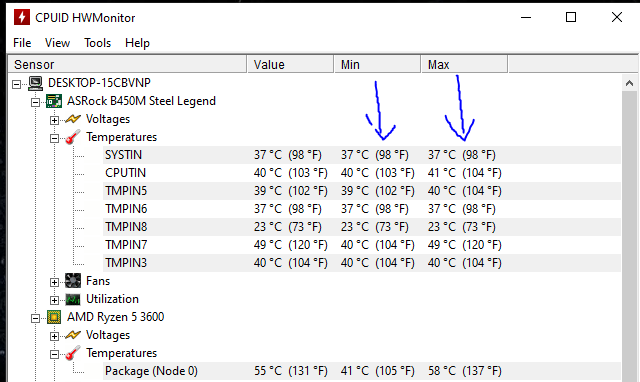The image size is (640, 382).
Task: Select the AMD Ryzen 5 3600 label
Action: tap(116, 317)
